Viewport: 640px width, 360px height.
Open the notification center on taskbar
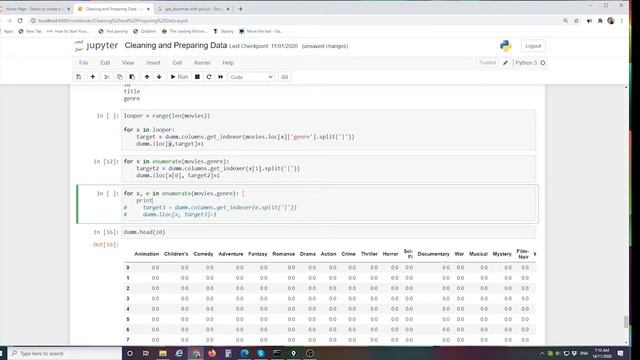(x=620, y=353)
